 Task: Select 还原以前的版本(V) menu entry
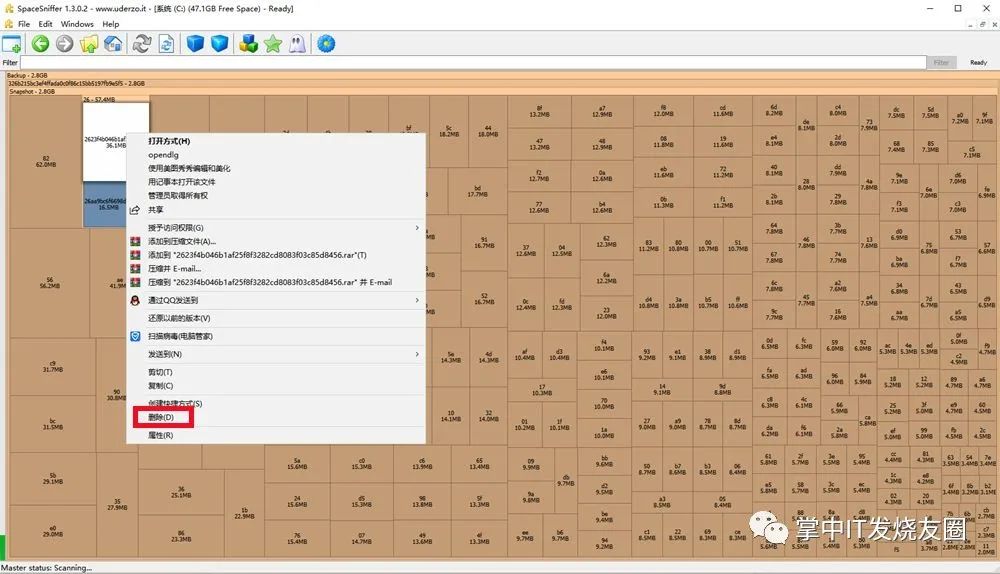point(179,318)
